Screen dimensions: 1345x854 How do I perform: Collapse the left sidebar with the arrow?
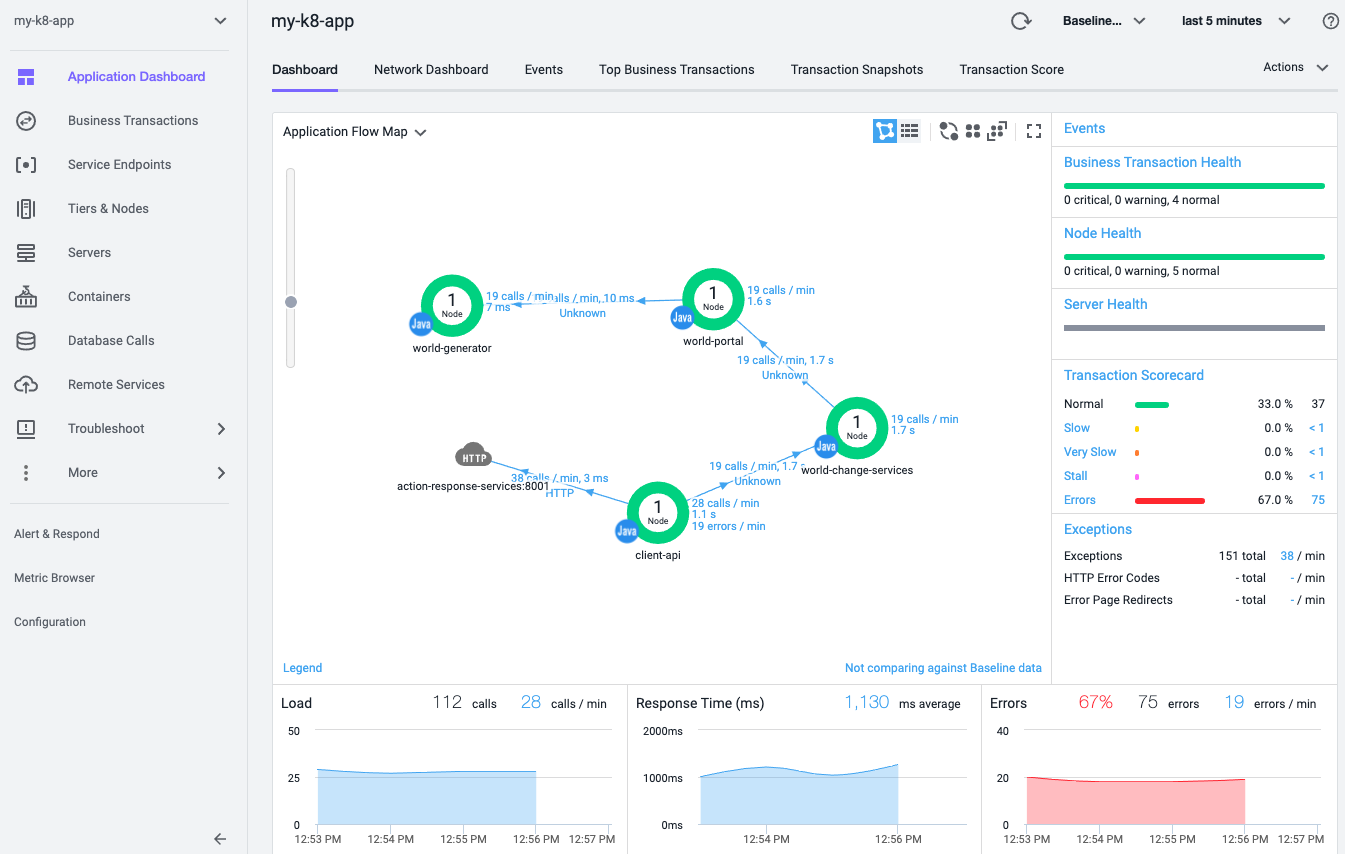point(221,839)
